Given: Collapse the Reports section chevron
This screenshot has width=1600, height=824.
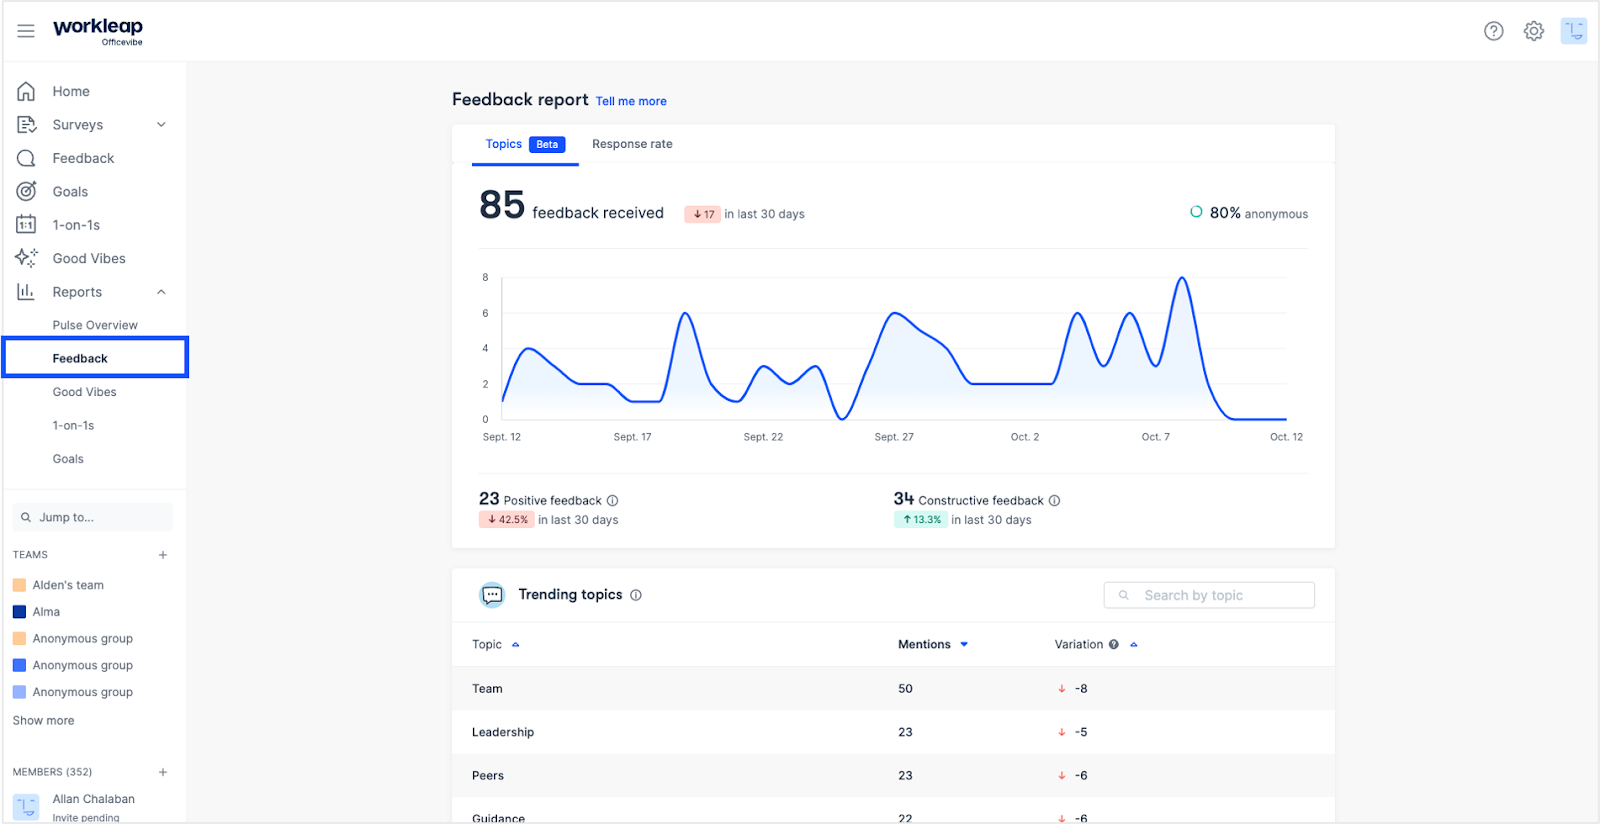Looking at the screenshot, I should click(161, 292).
